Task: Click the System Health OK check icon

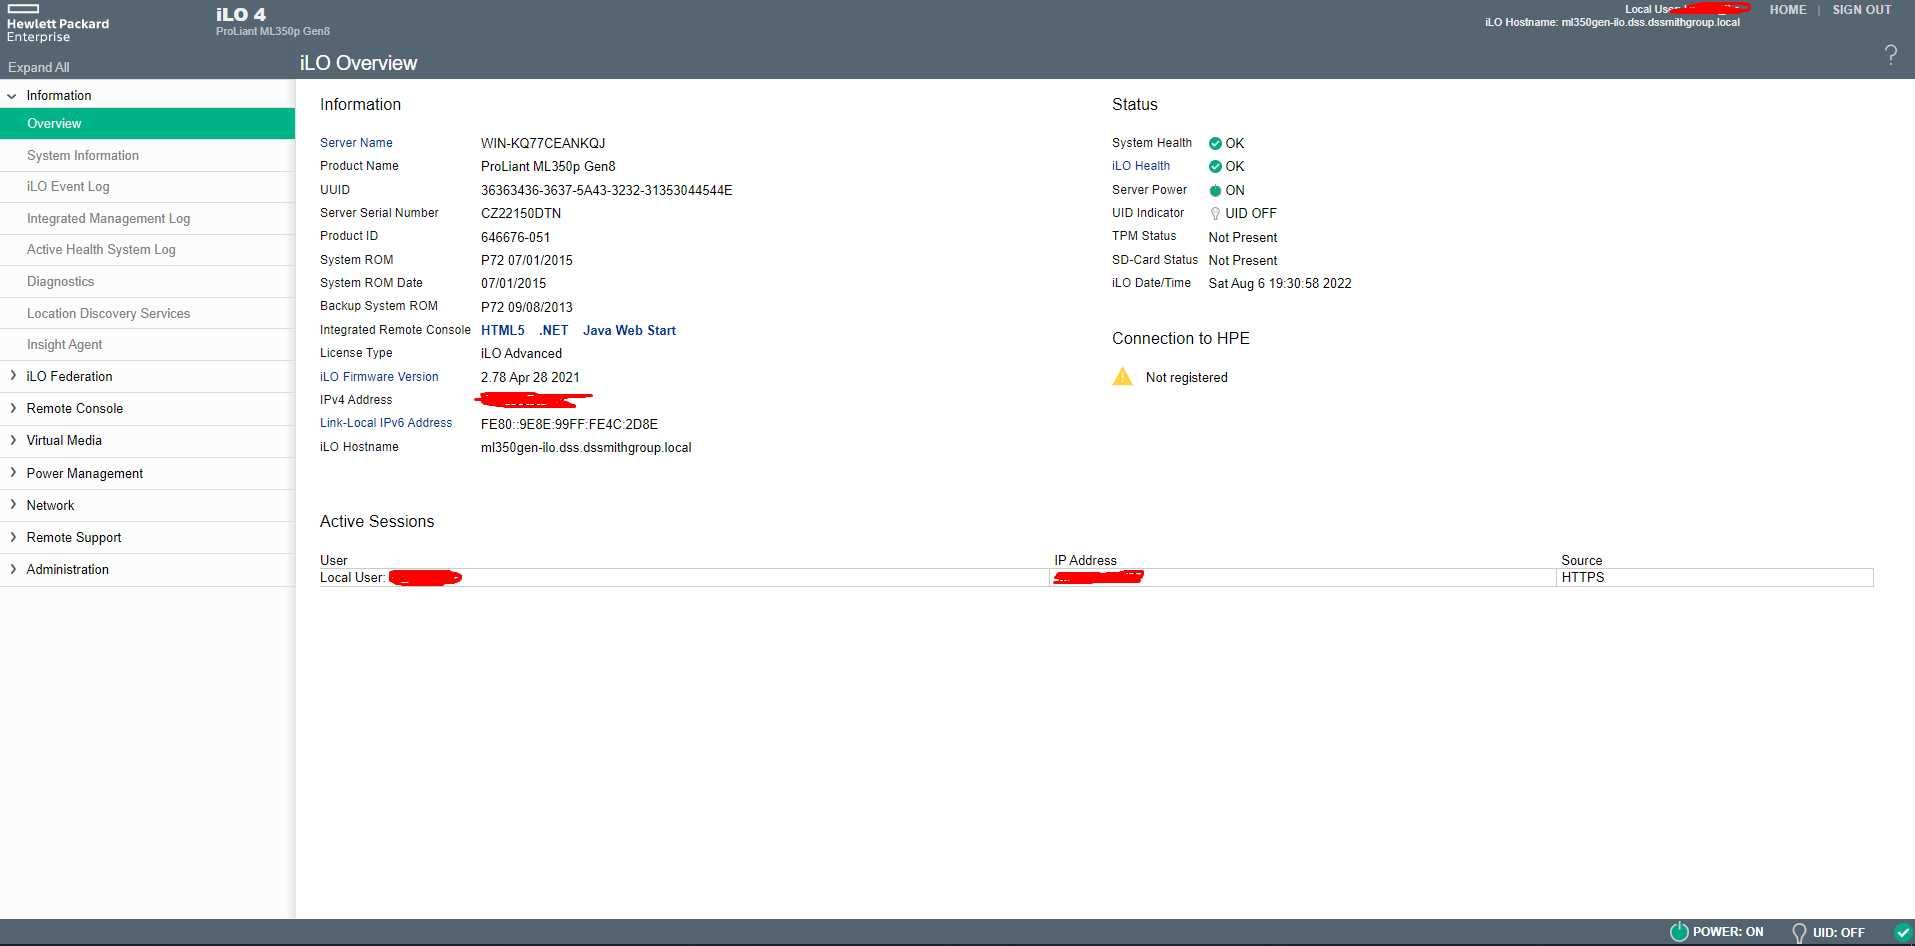Action: coord(1215,143)
